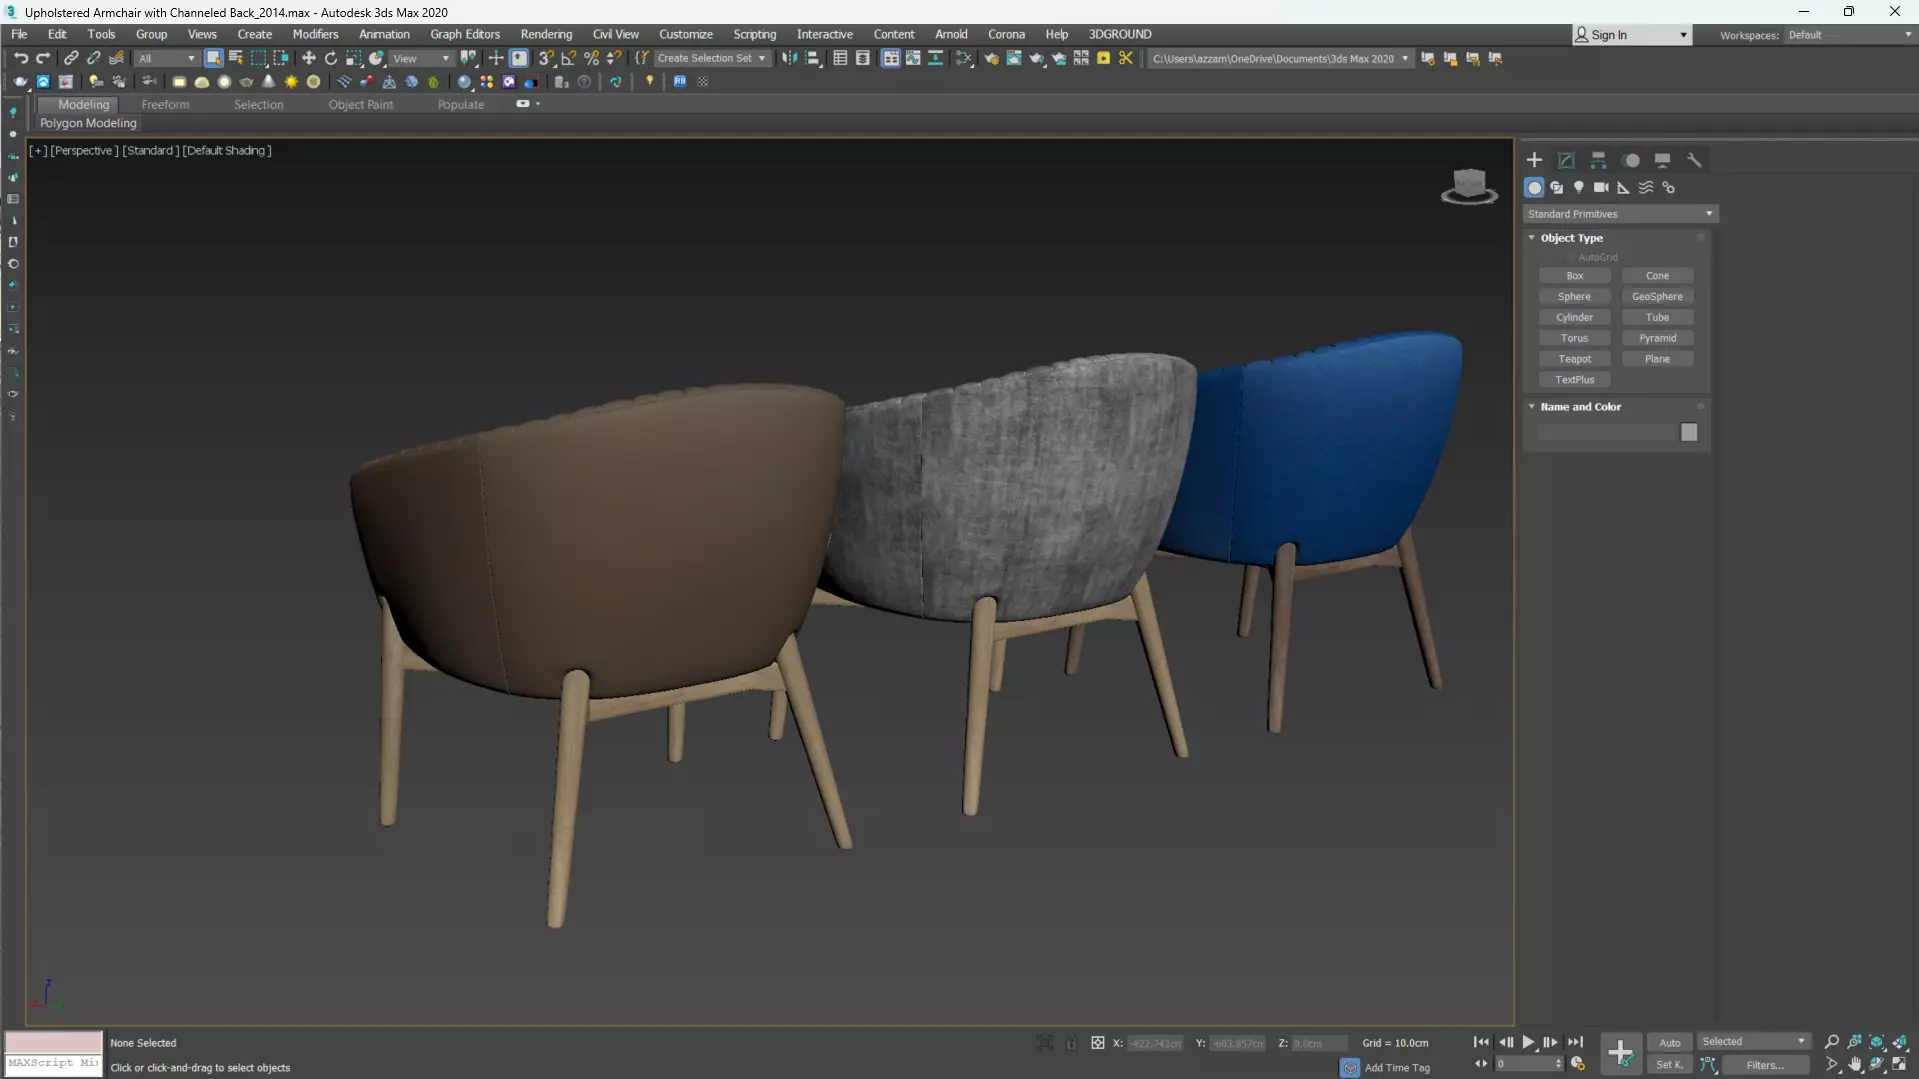Image resolution: width=1919 pixels, height=1079 pixels.
Task: Toggle Percent Snap
Action: (x=592, y=58)
